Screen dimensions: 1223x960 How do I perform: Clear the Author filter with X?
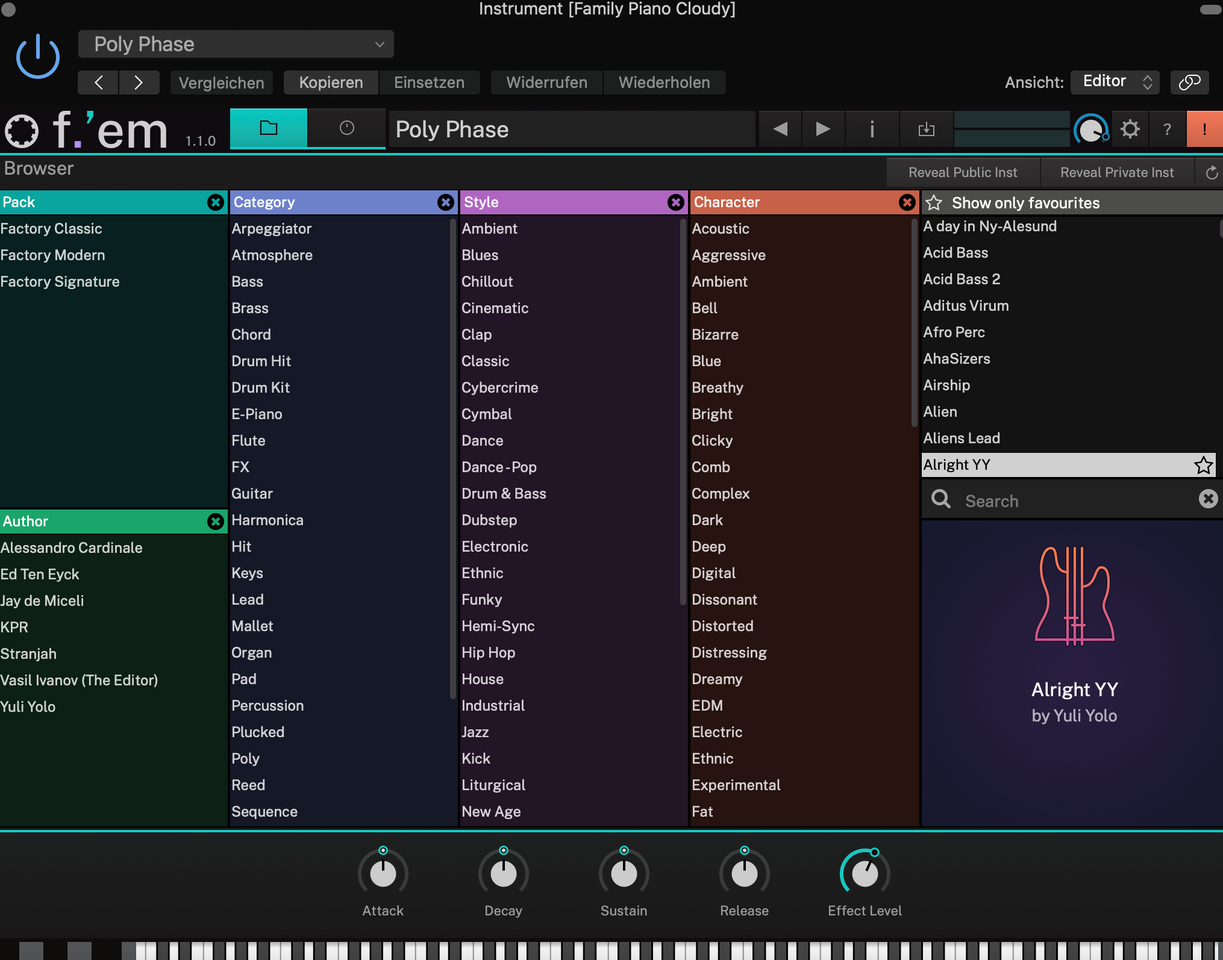(215, 521)
